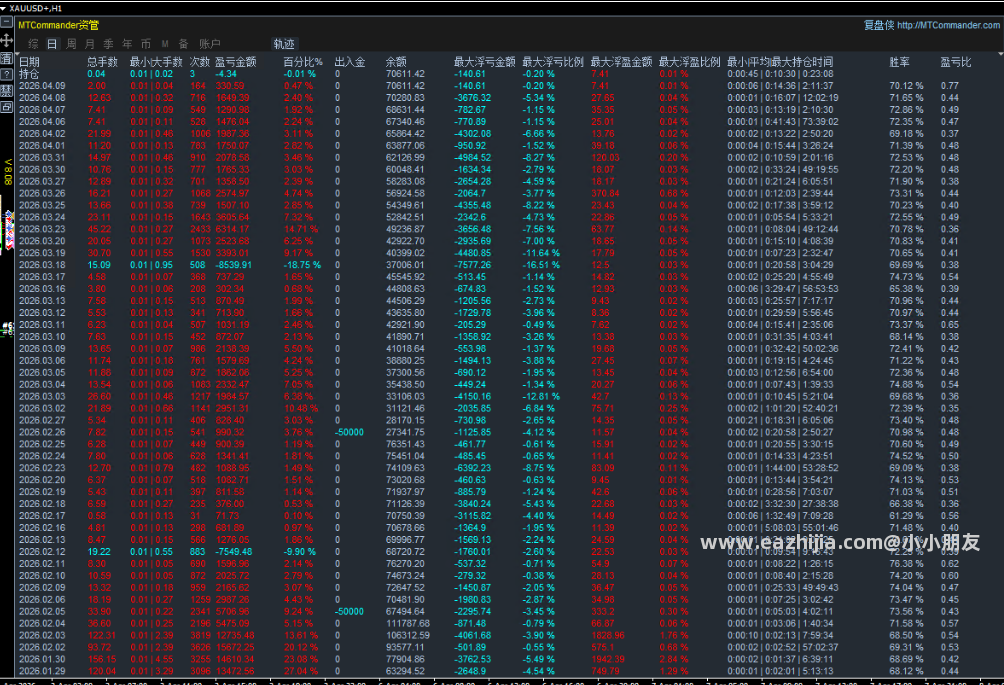Open help with the question mark icon
Image resolution: width=1004 pixels, height=685 pixels.
click(x=6, y=74)
